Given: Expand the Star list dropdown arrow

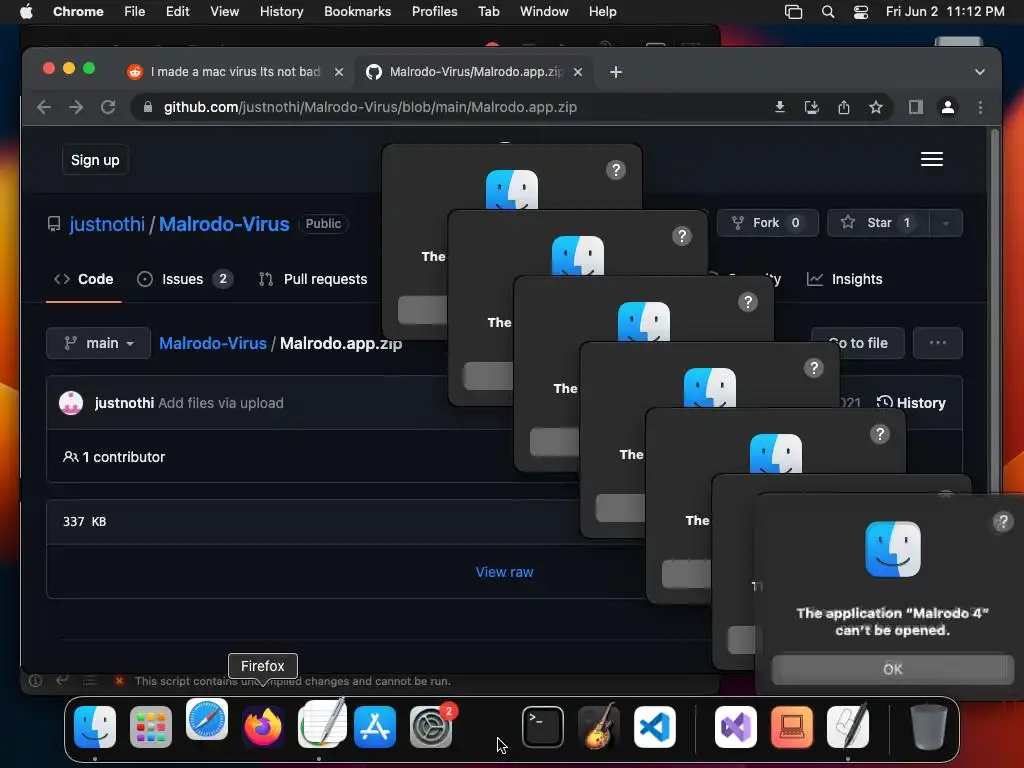Looking at the screenshot, I should click(x=945, y=223).
